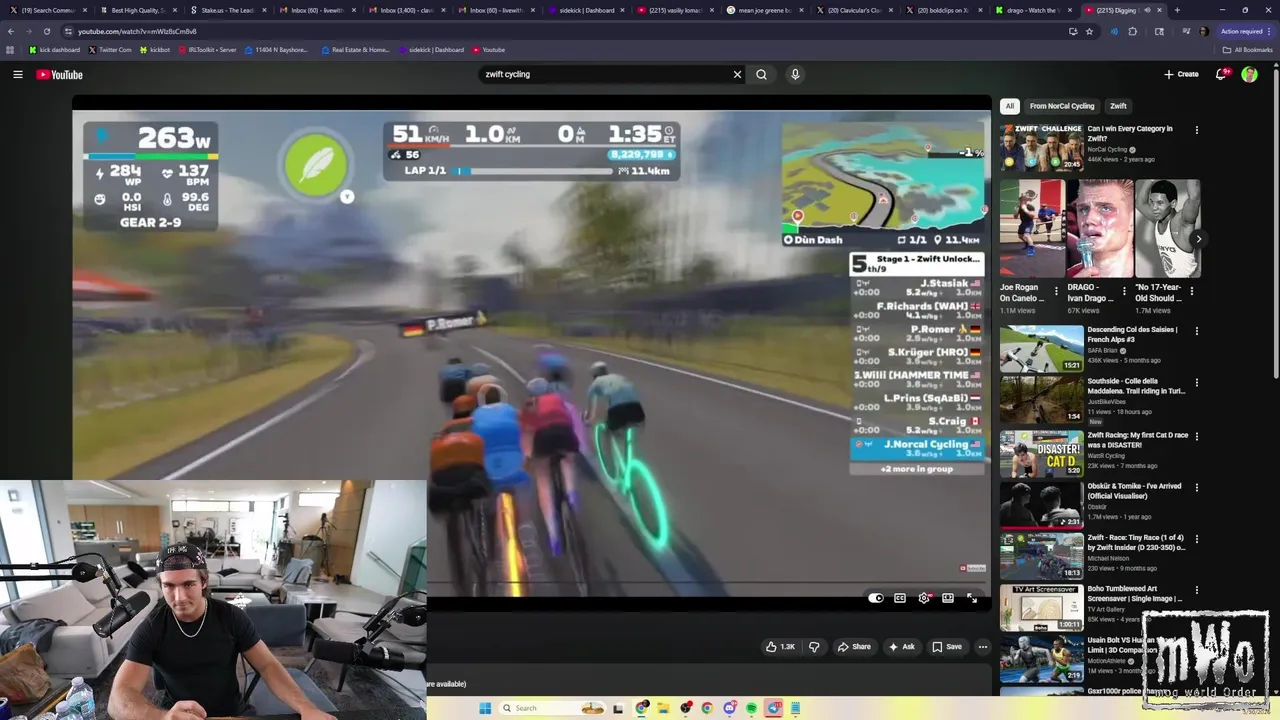This screenshot has width=1280, height=720.
Task: Toggle closed captions in the player
Action: (900, 598)
